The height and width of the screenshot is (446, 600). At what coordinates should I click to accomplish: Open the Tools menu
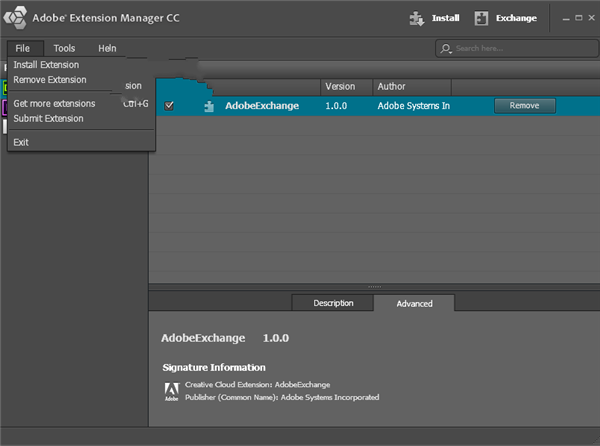coord(64,48)
